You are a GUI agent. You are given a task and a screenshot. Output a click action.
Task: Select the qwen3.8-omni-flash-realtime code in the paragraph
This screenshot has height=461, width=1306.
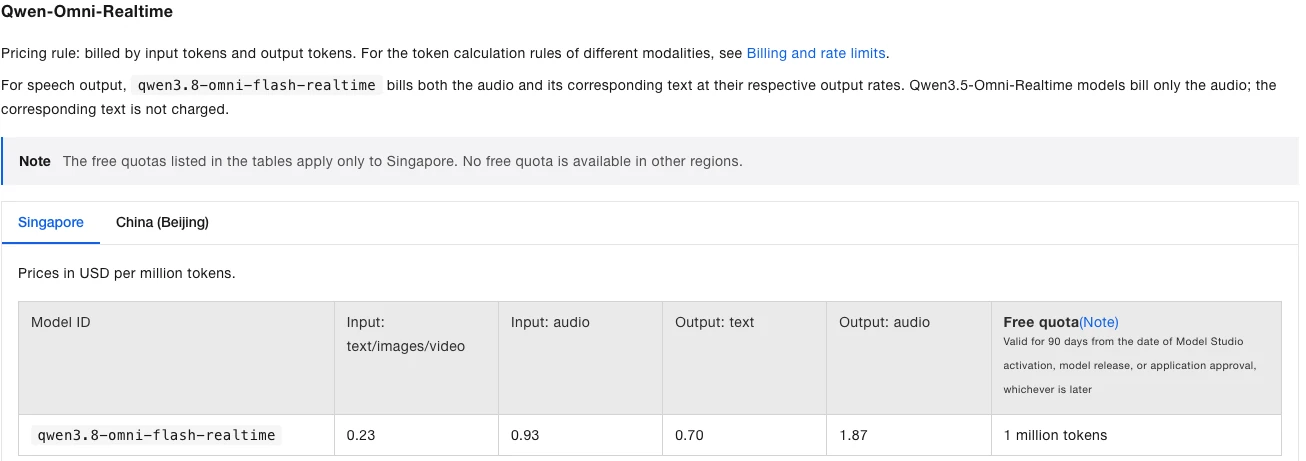point(257,85)
